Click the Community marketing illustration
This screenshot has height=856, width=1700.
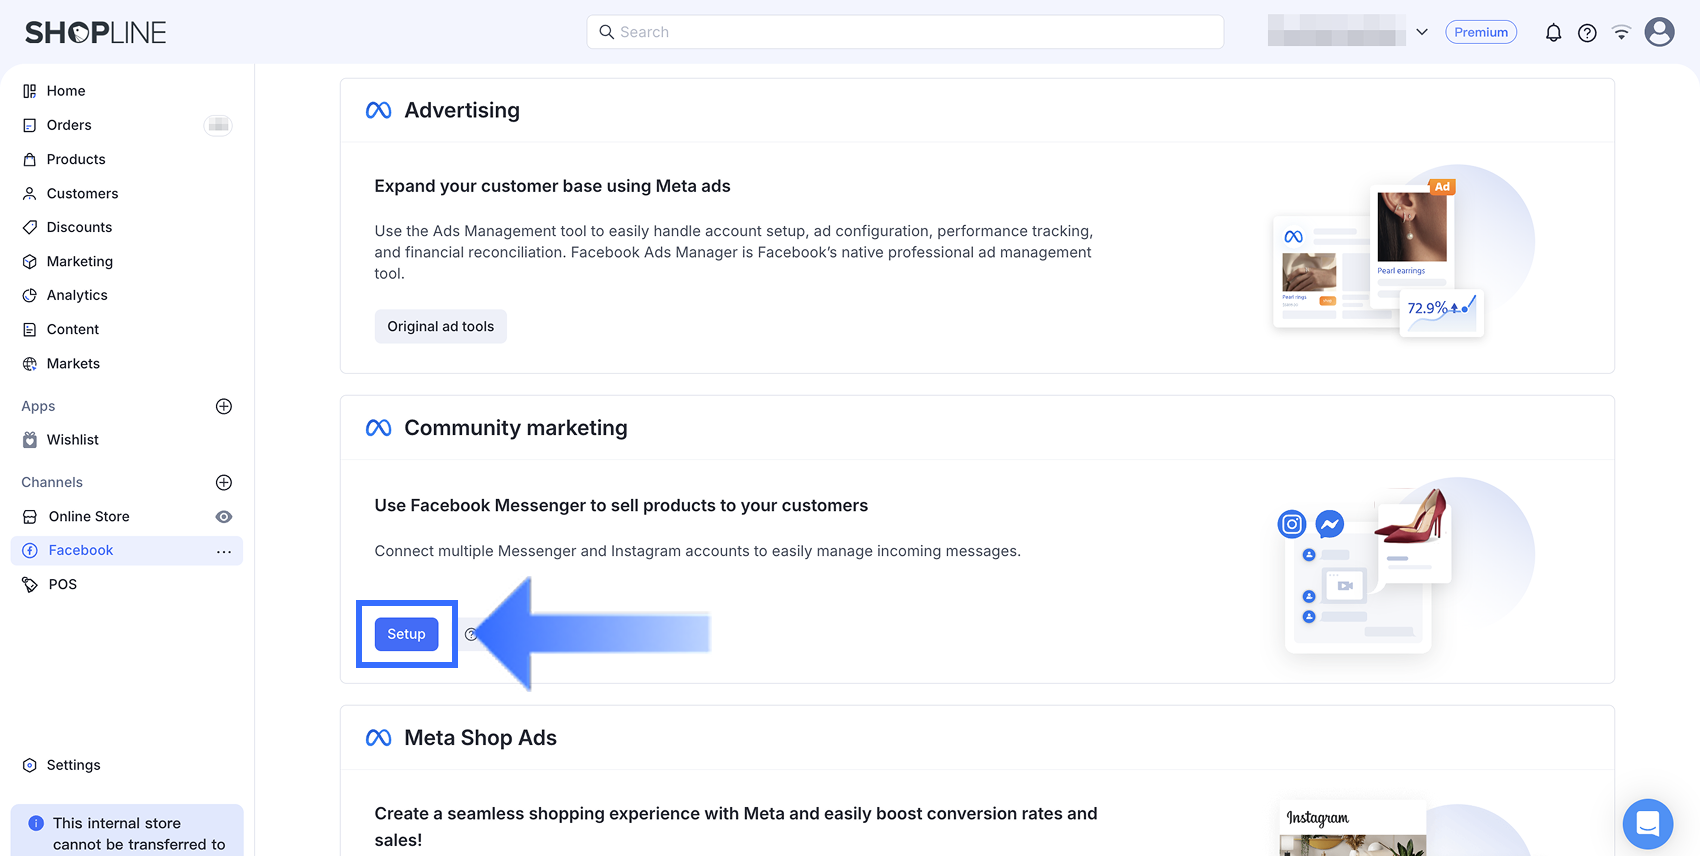(x=1406, y=567)
